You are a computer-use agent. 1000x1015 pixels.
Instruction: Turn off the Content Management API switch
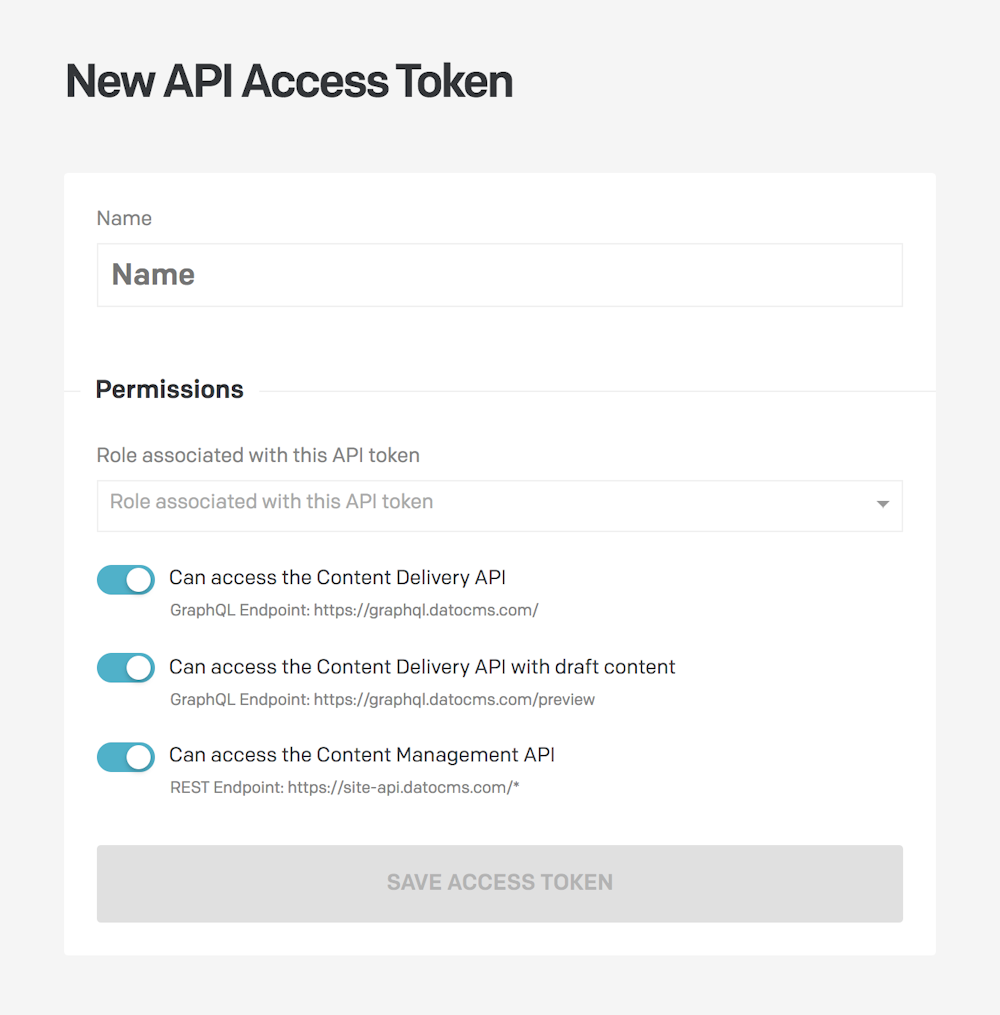point(126,757)
